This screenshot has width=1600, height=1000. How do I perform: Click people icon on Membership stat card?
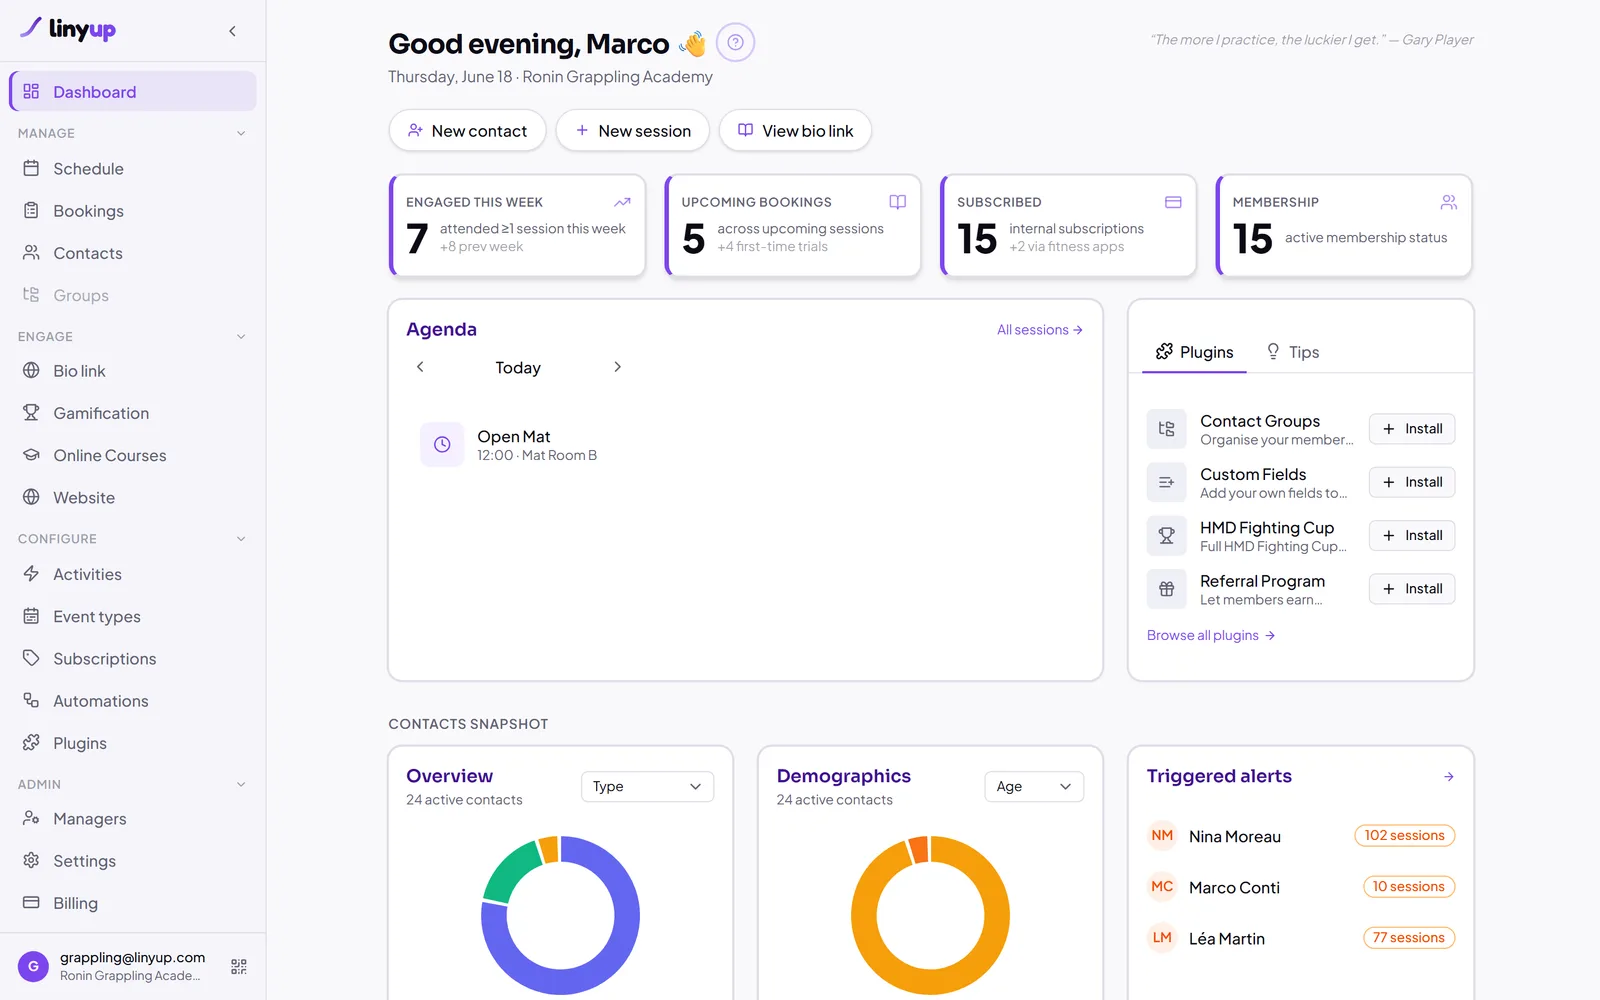(x=1449, y=202)
